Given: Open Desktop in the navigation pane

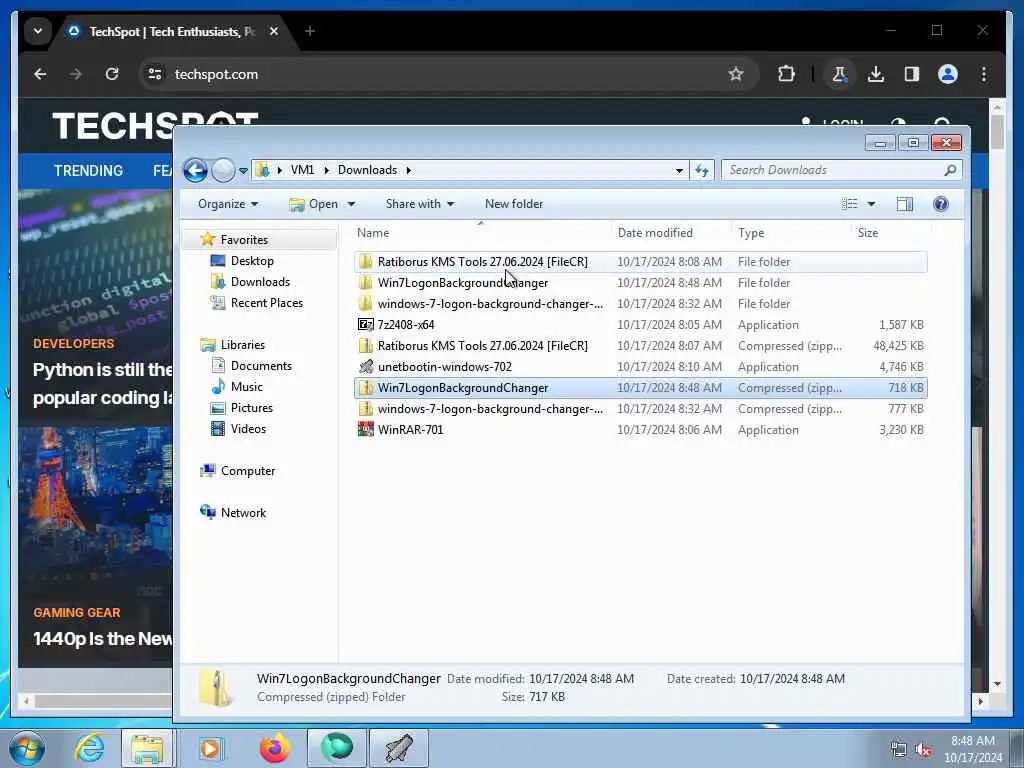Looking at the screenshot, I should click(x=251, y=261).
